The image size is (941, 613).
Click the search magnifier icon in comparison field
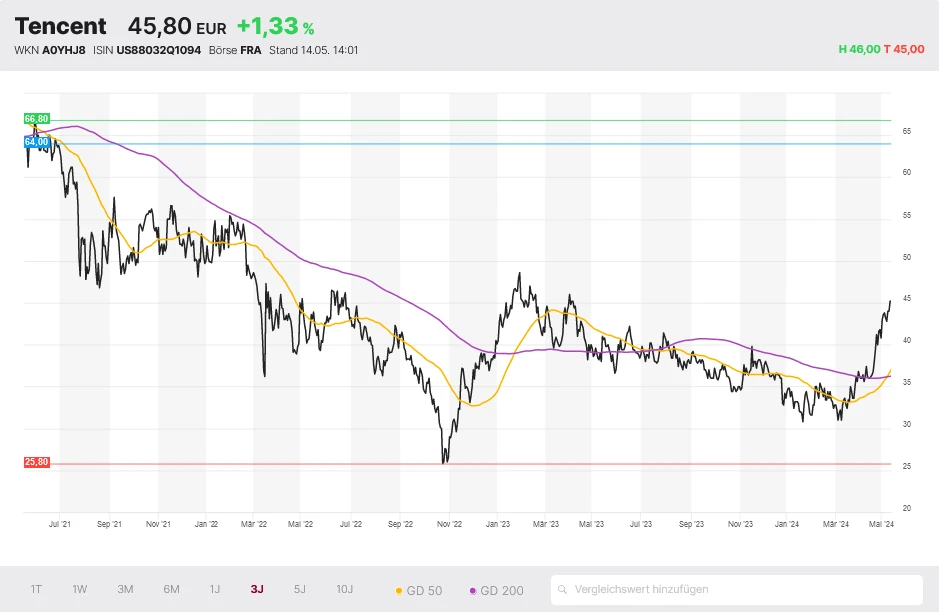click(x=564, y=590)
